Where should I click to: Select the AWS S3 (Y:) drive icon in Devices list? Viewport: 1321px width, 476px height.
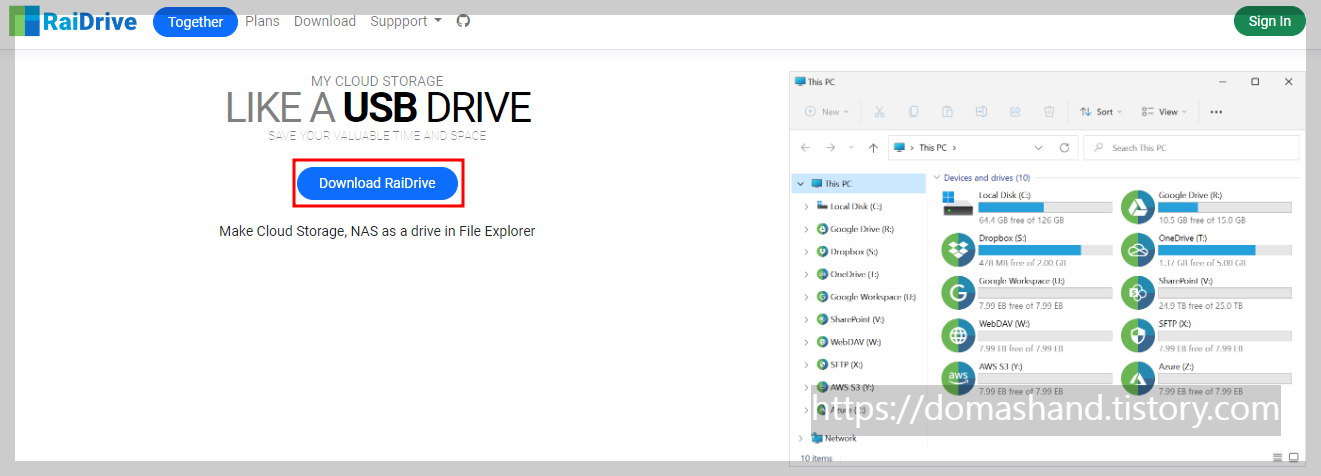click(x=958, y=377)
